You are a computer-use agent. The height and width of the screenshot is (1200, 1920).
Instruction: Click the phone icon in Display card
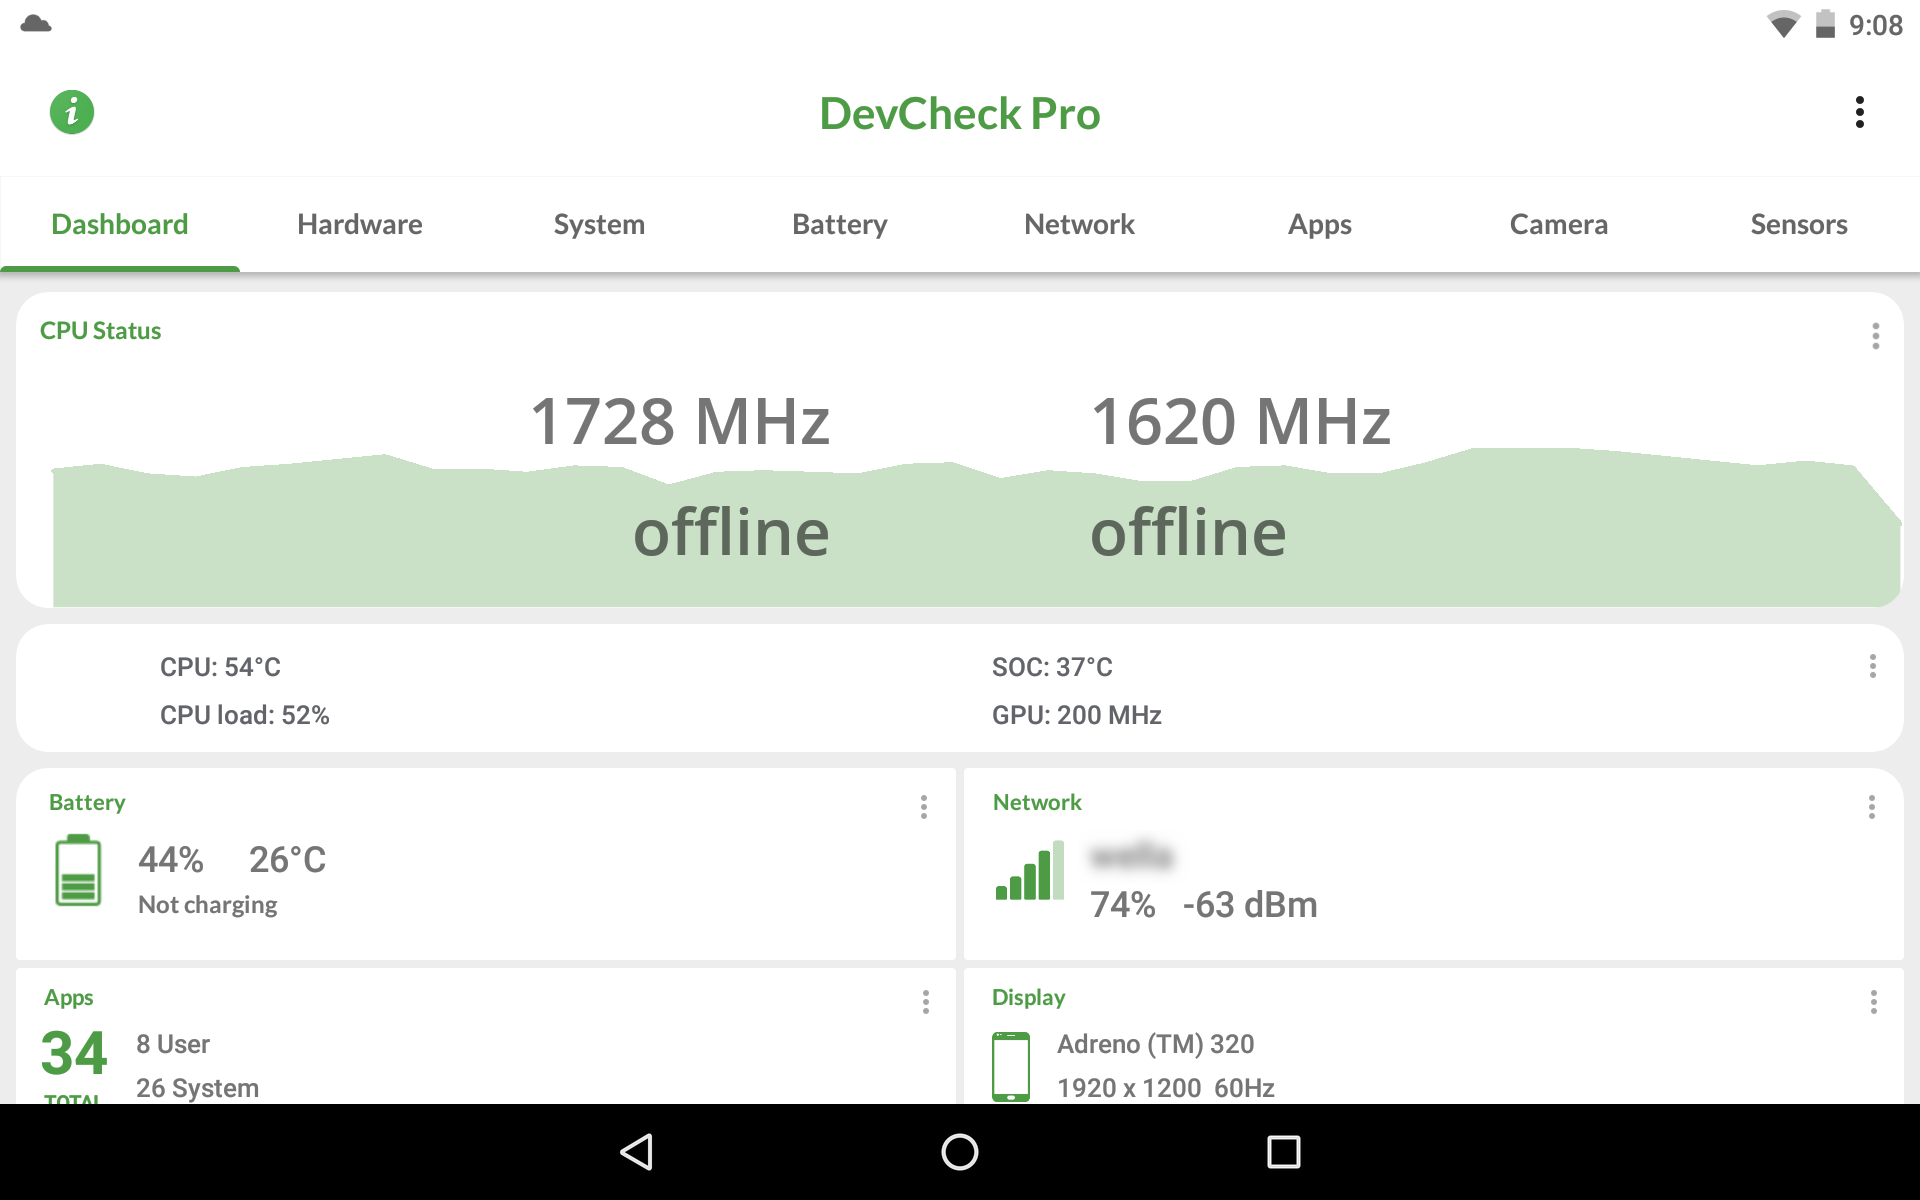(x=1012, y=1064)
